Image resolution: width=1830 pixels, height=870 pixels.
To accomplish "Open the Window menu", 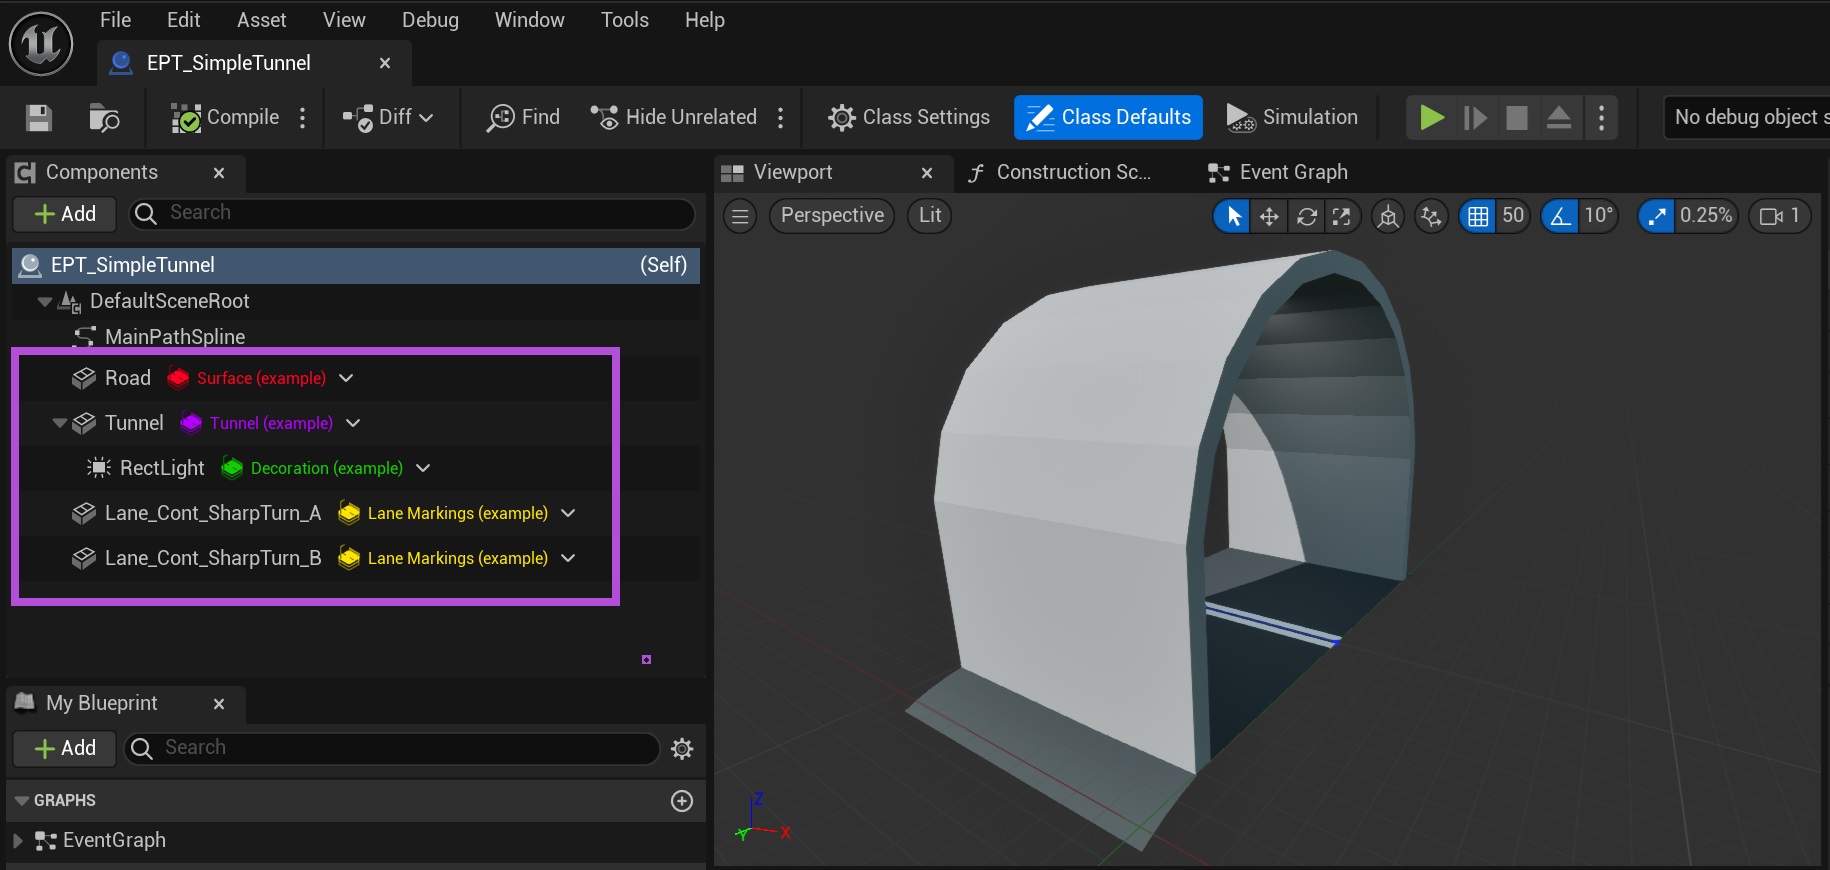I will [x=530, y=20].
